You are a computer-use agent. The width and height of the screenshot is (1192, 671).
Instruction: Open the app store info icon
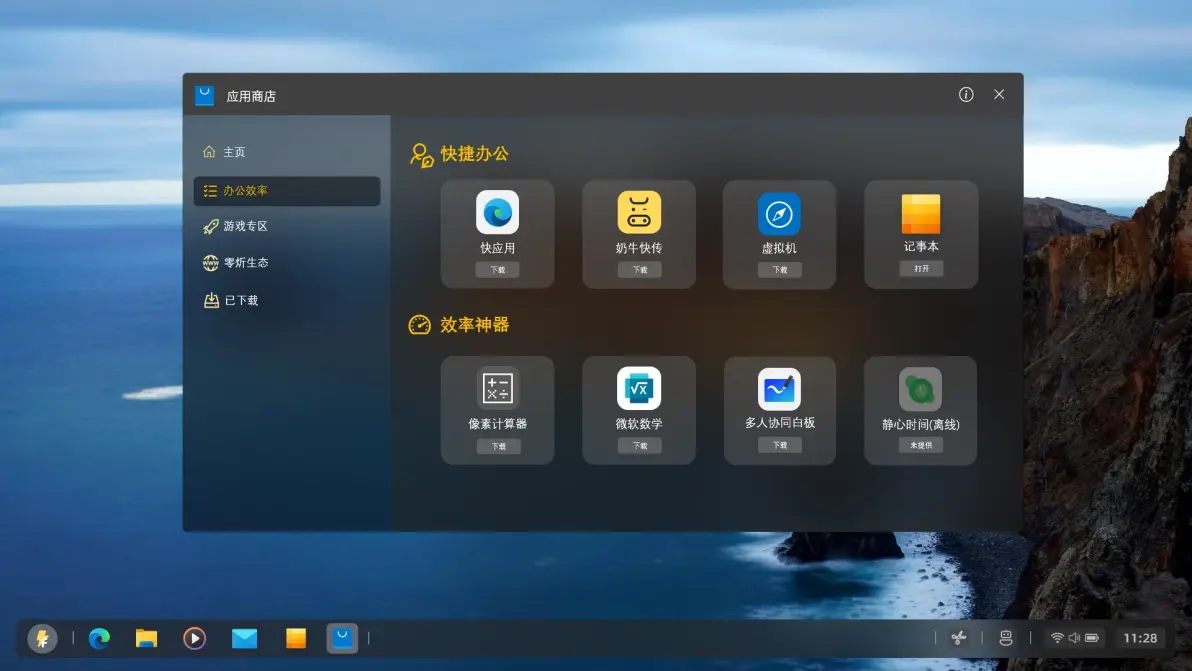click(x=965, y=94)
